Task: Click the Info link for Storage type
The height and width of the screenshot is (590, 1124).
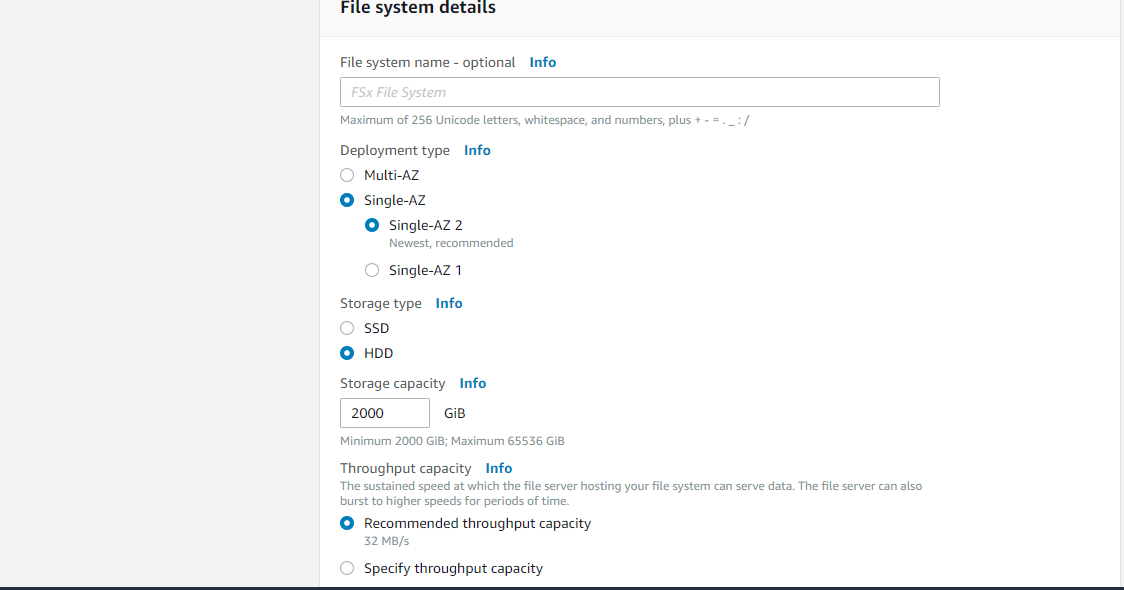Action: tap(449, 303)
